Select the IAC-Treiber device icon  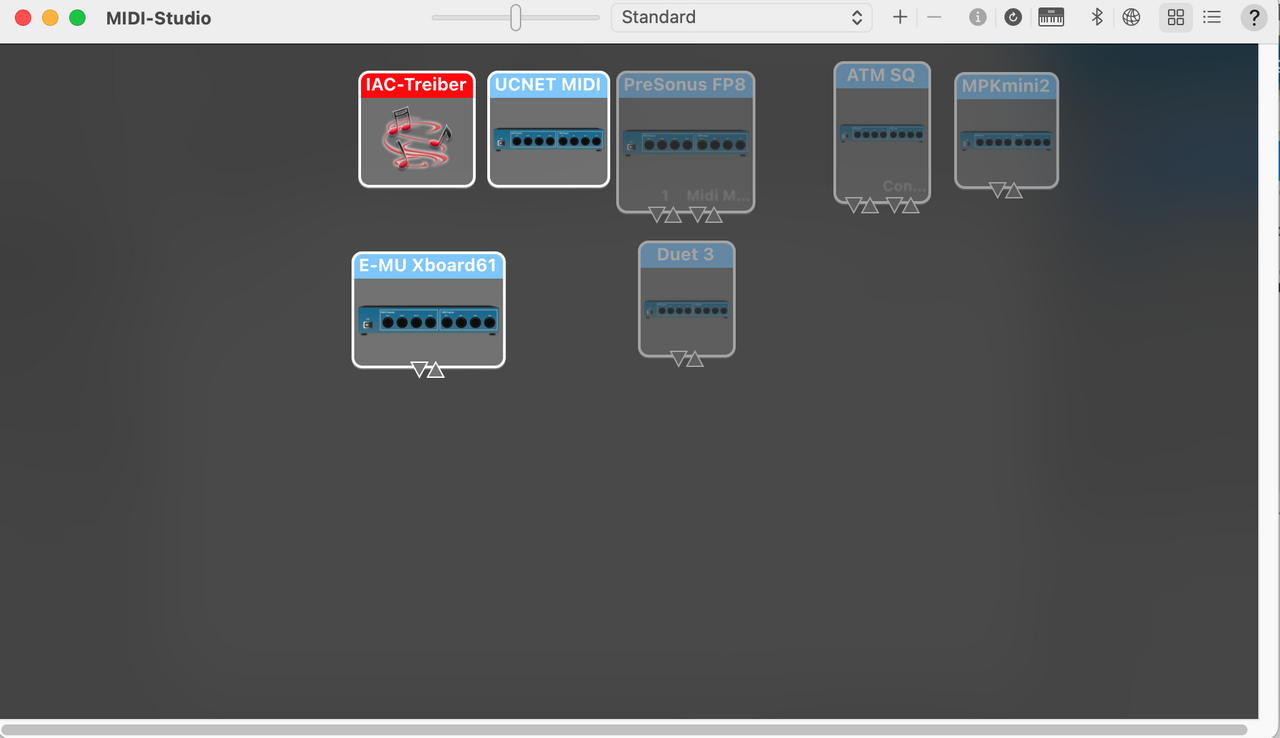(x=417, y=139)
